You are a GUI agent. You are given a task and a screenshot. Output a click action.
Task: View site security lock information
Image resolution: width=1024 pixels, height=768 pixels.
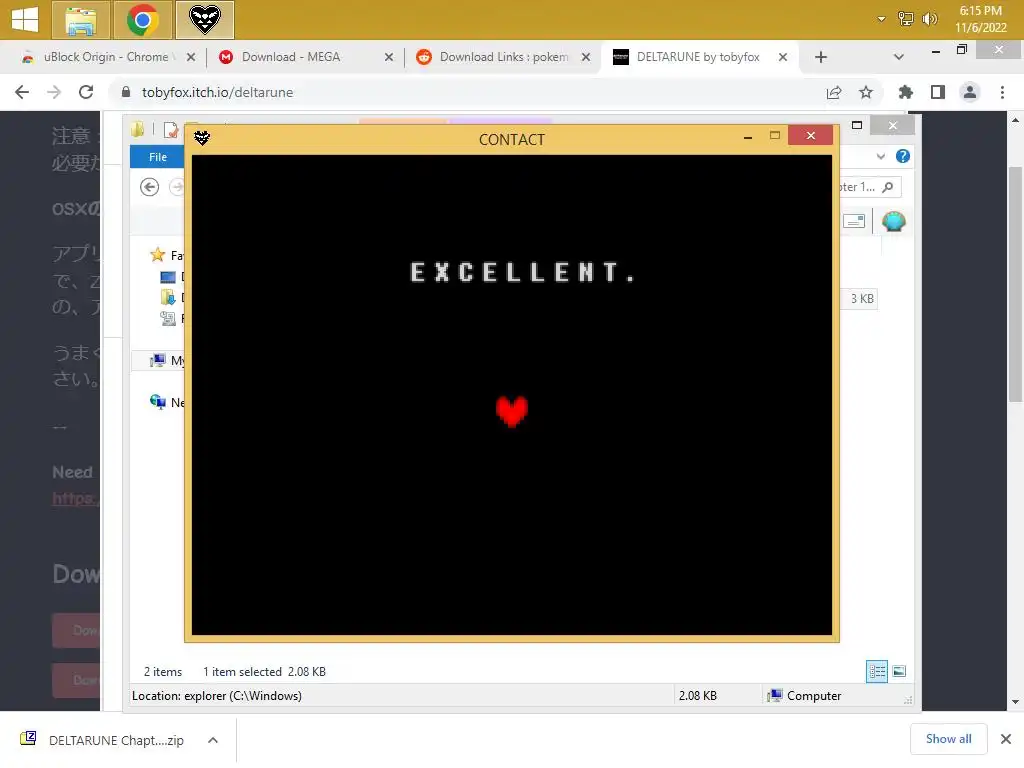coord(126,92)
